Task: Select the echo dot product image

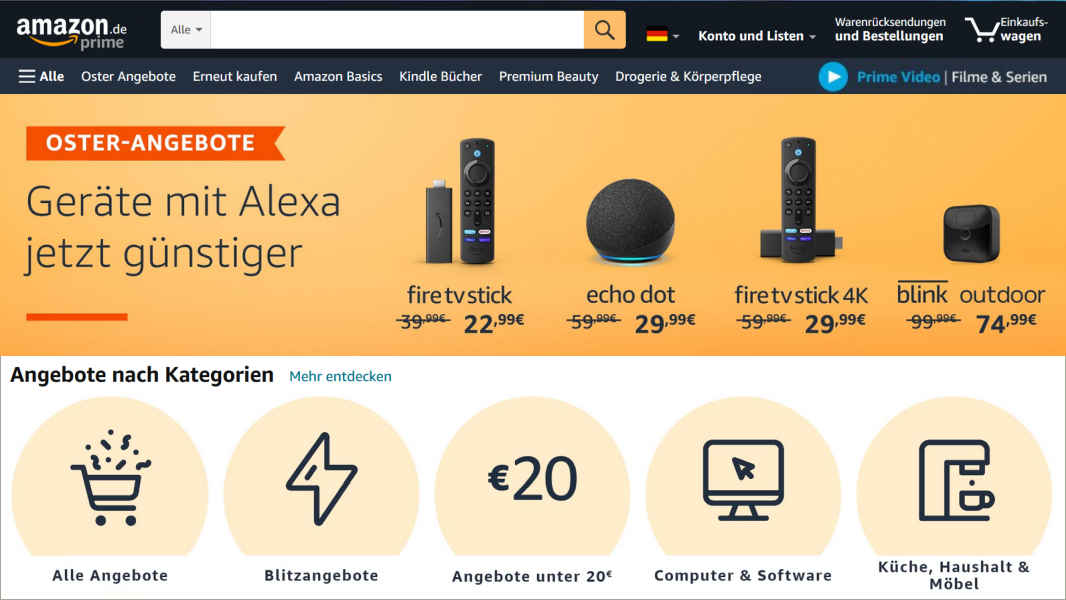Action: 631,222
